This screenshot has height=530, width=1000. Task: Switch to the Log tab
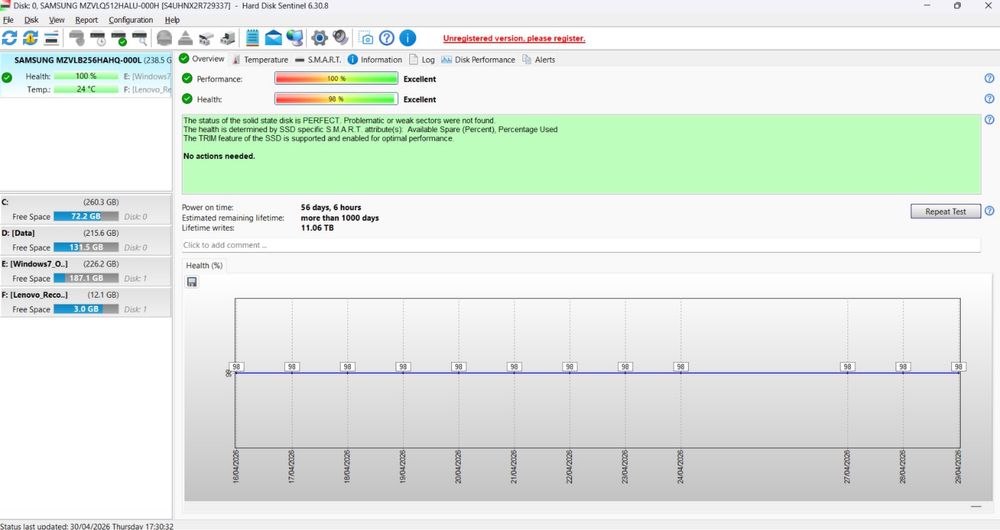click(422, 59)
